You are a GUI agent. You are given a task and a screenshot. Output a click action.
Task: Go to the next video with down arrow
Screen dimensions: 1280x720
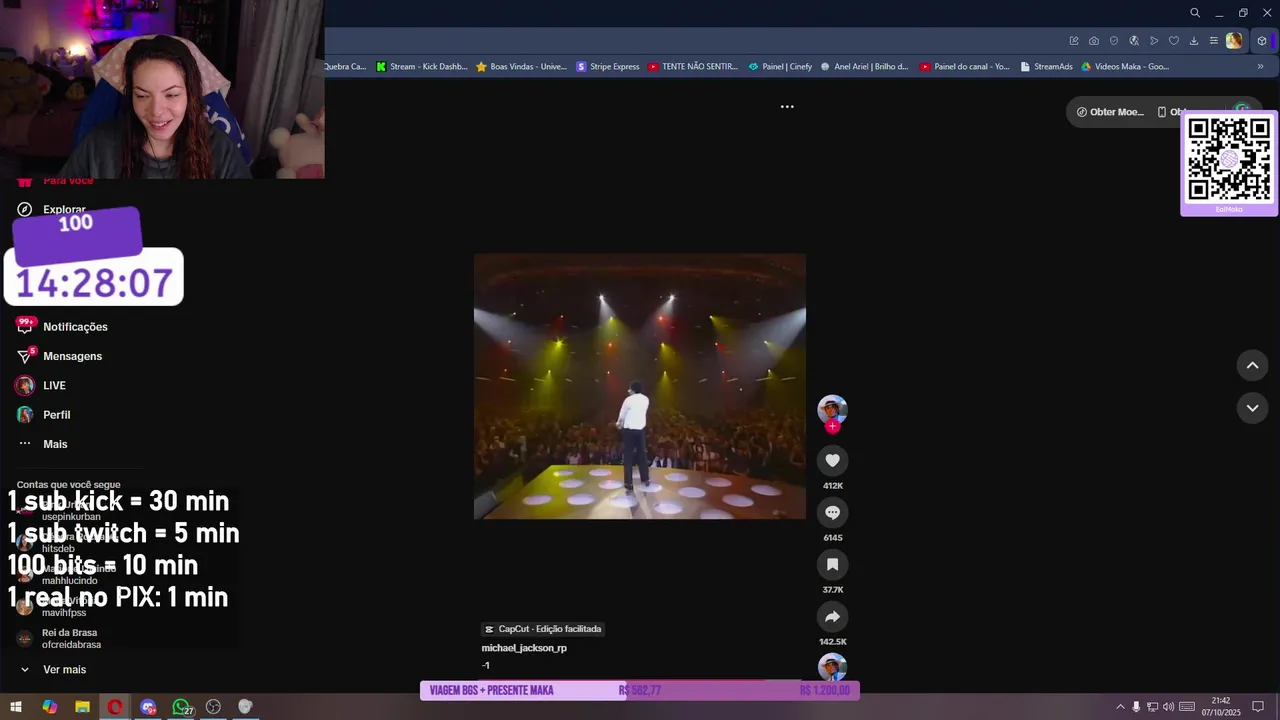(1252, 408)
